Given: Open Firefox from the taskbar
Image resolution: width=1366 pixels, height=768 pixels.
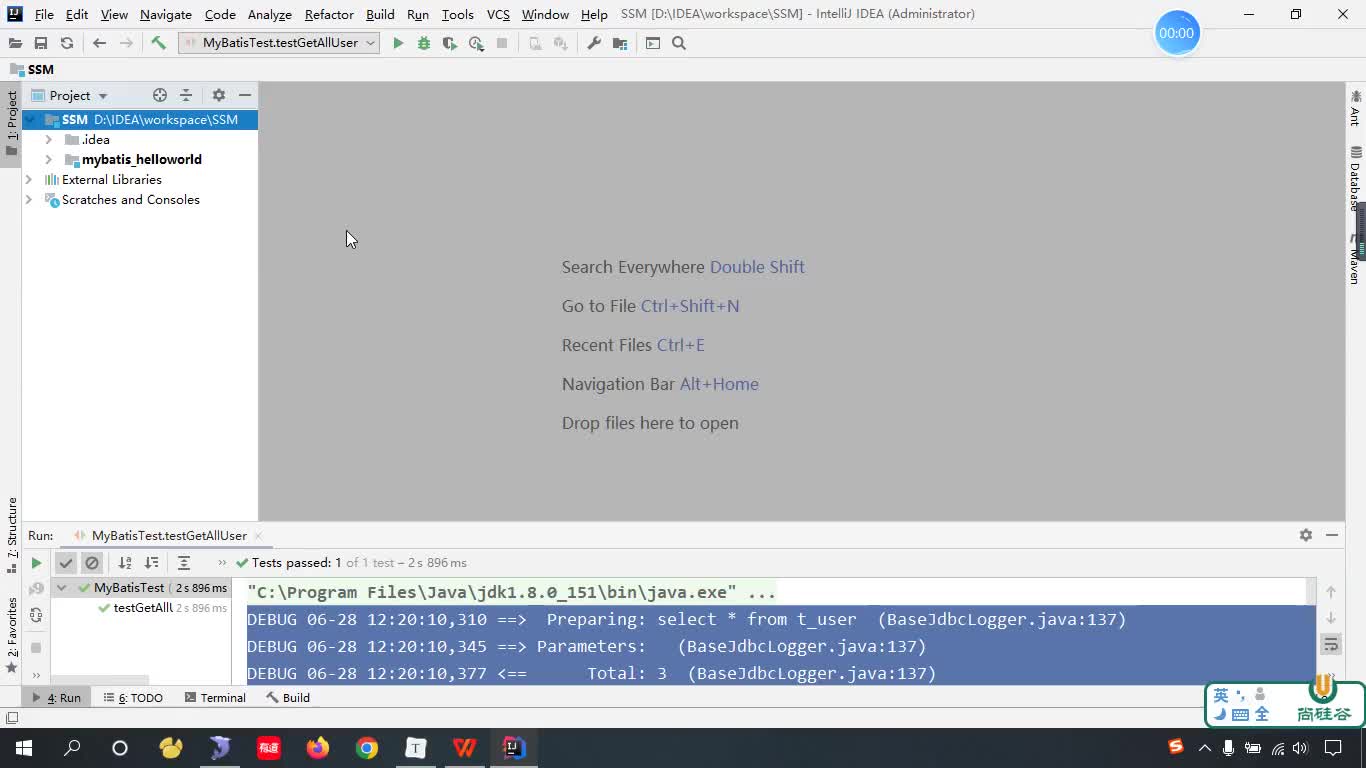Looking at the screenshot, I should coord(318,748).
